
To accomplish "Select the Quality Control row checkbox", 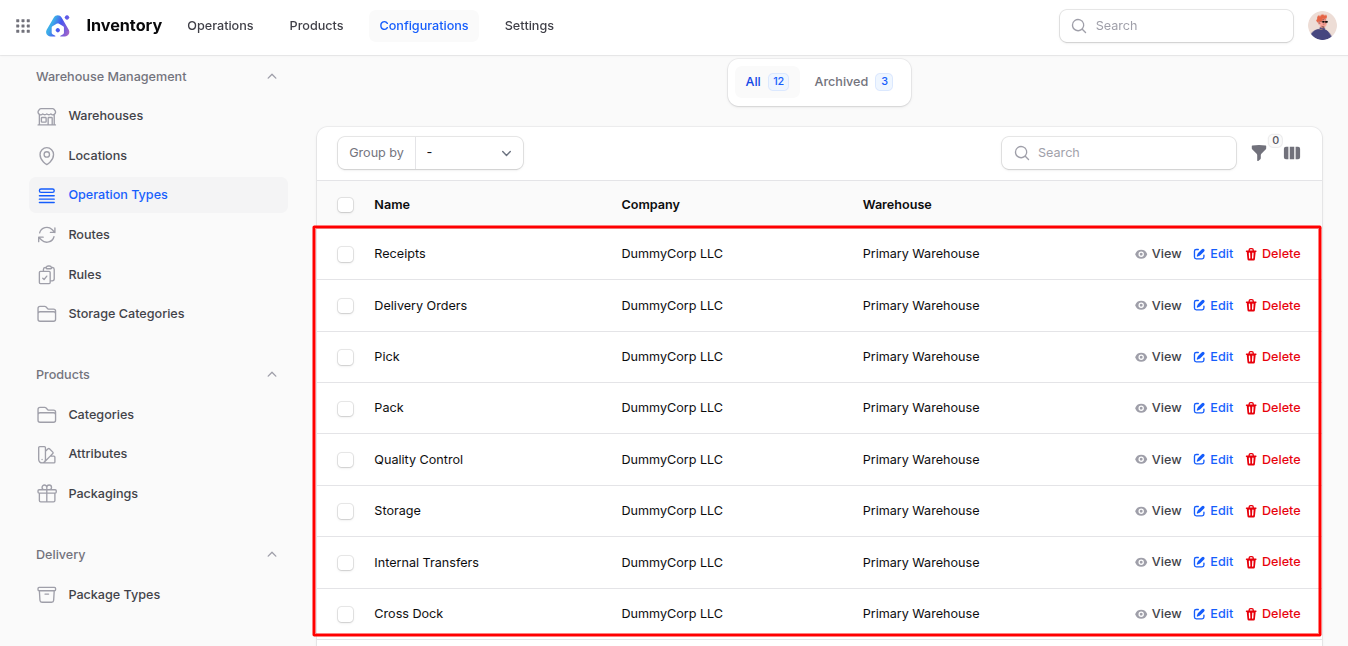I will click(x=346, y=460).
